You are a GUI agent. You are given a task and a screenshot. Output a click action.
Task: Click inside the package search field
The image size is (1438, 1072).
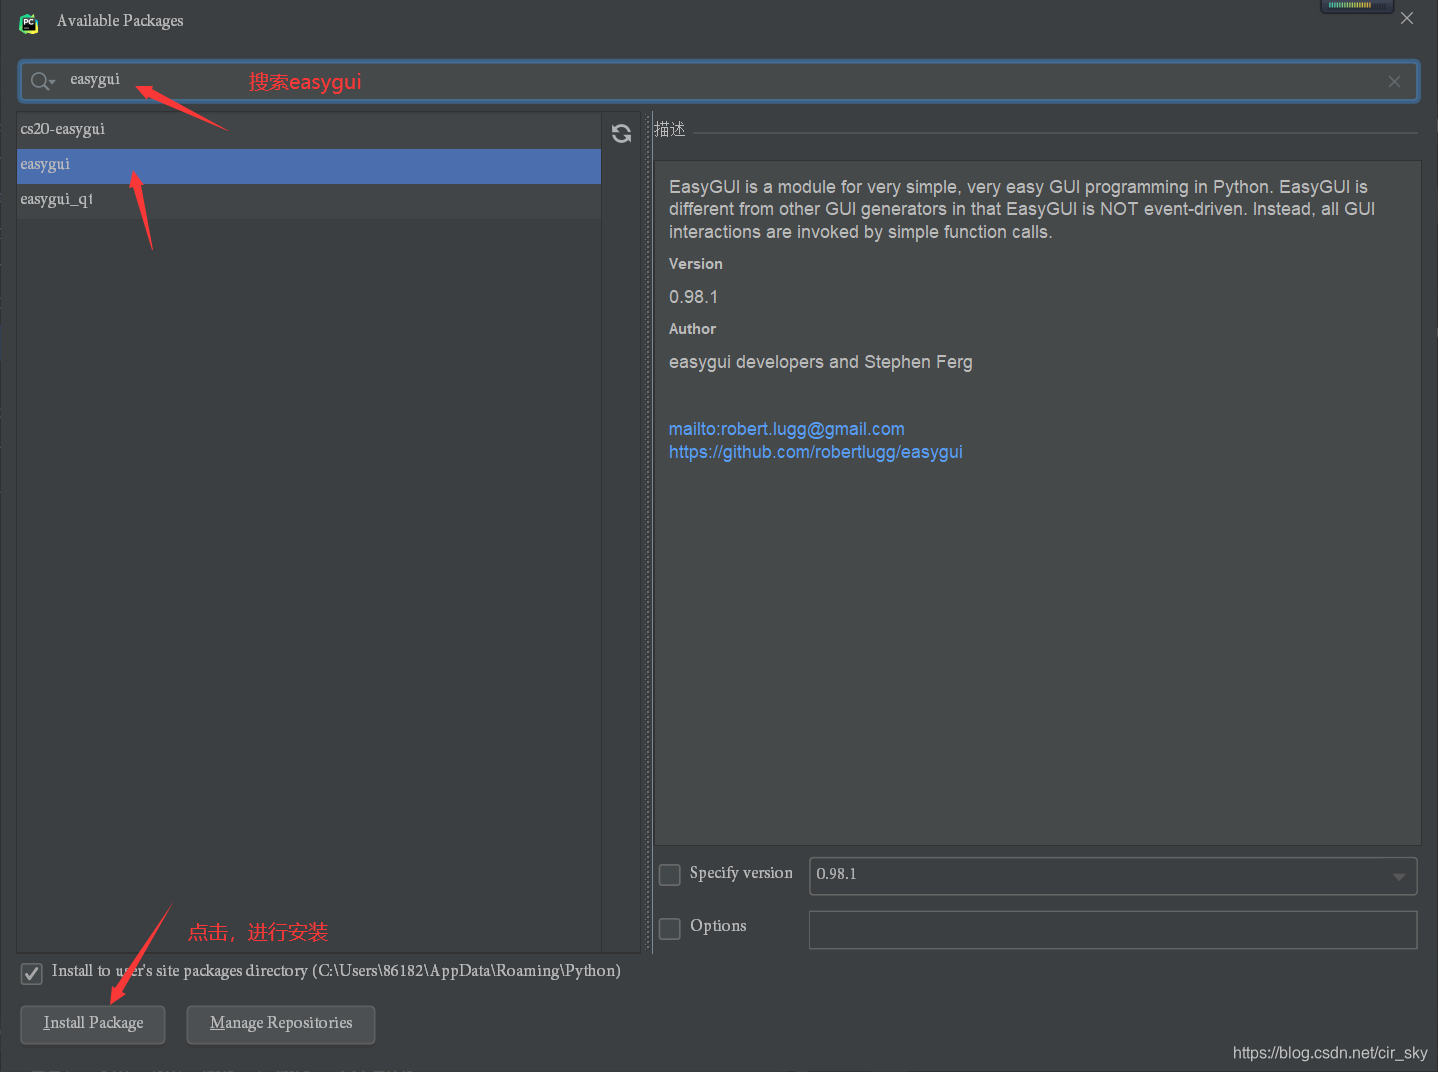tap(300, 79)
